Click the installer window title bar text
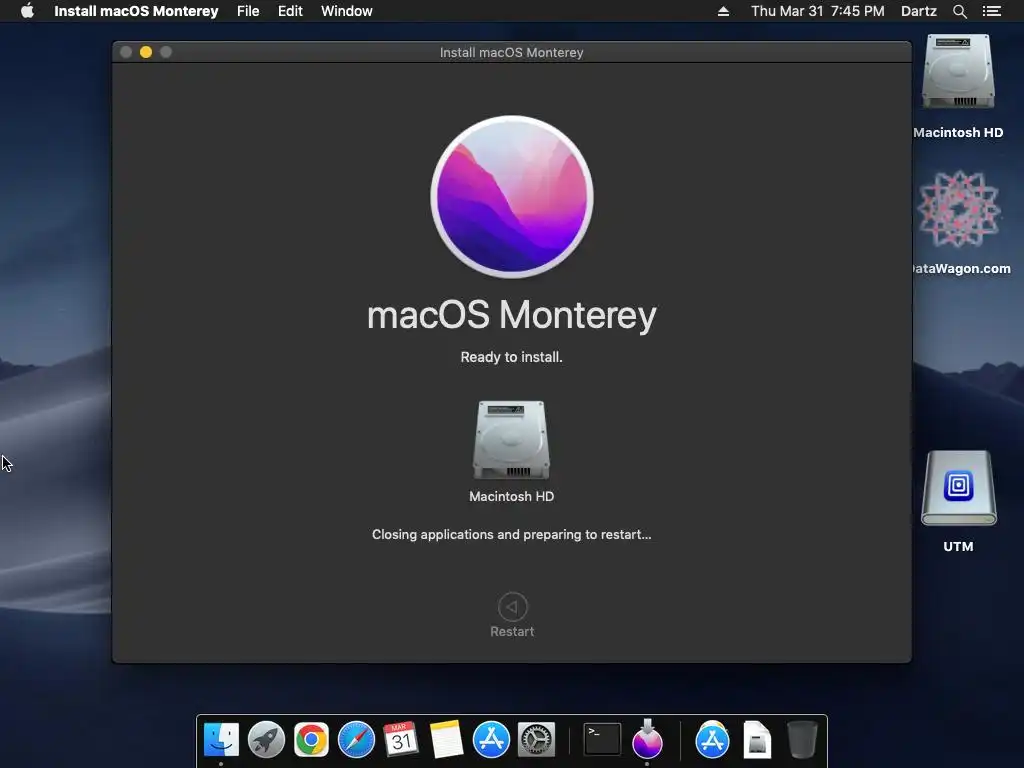Viewport: 1024px width, 768px height. pos(511,52)
